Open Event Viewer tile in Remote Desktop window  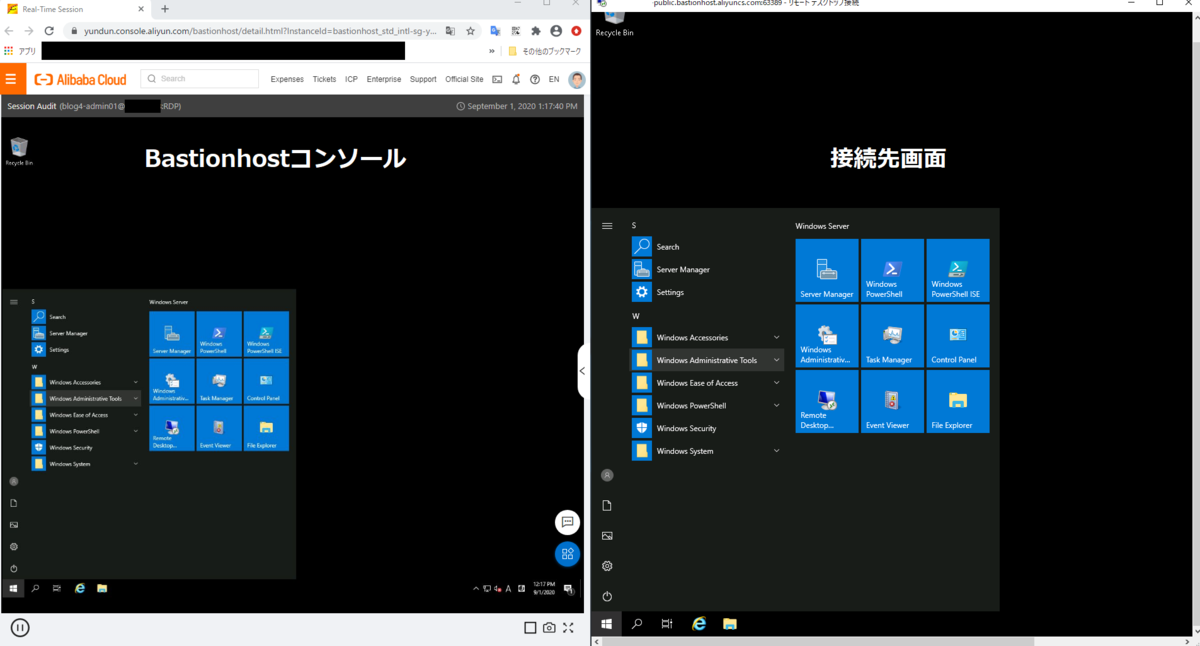click(892, 401)
